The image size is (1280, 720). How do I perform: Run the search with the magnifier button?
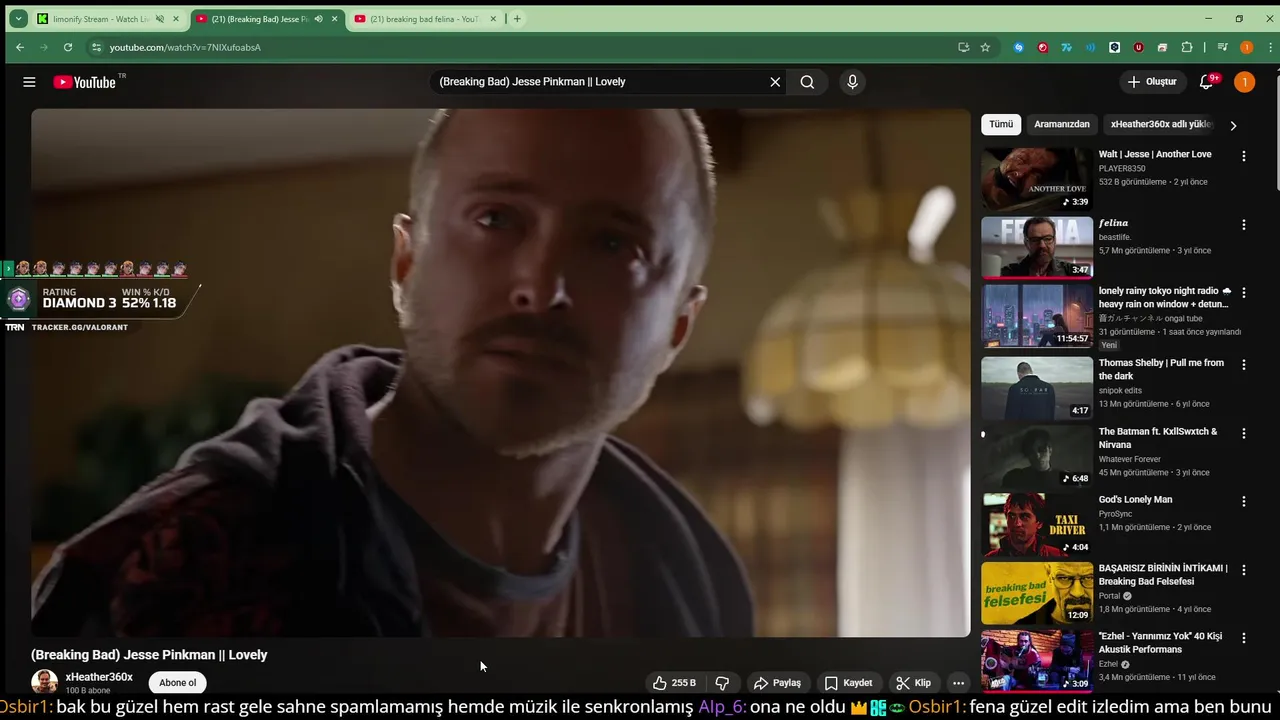807,82
